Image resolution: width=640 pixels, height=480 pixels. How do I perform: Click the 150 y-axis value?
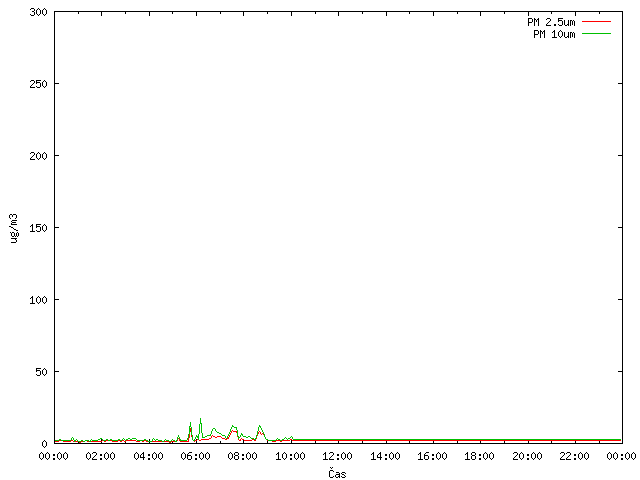pos(38,228)
